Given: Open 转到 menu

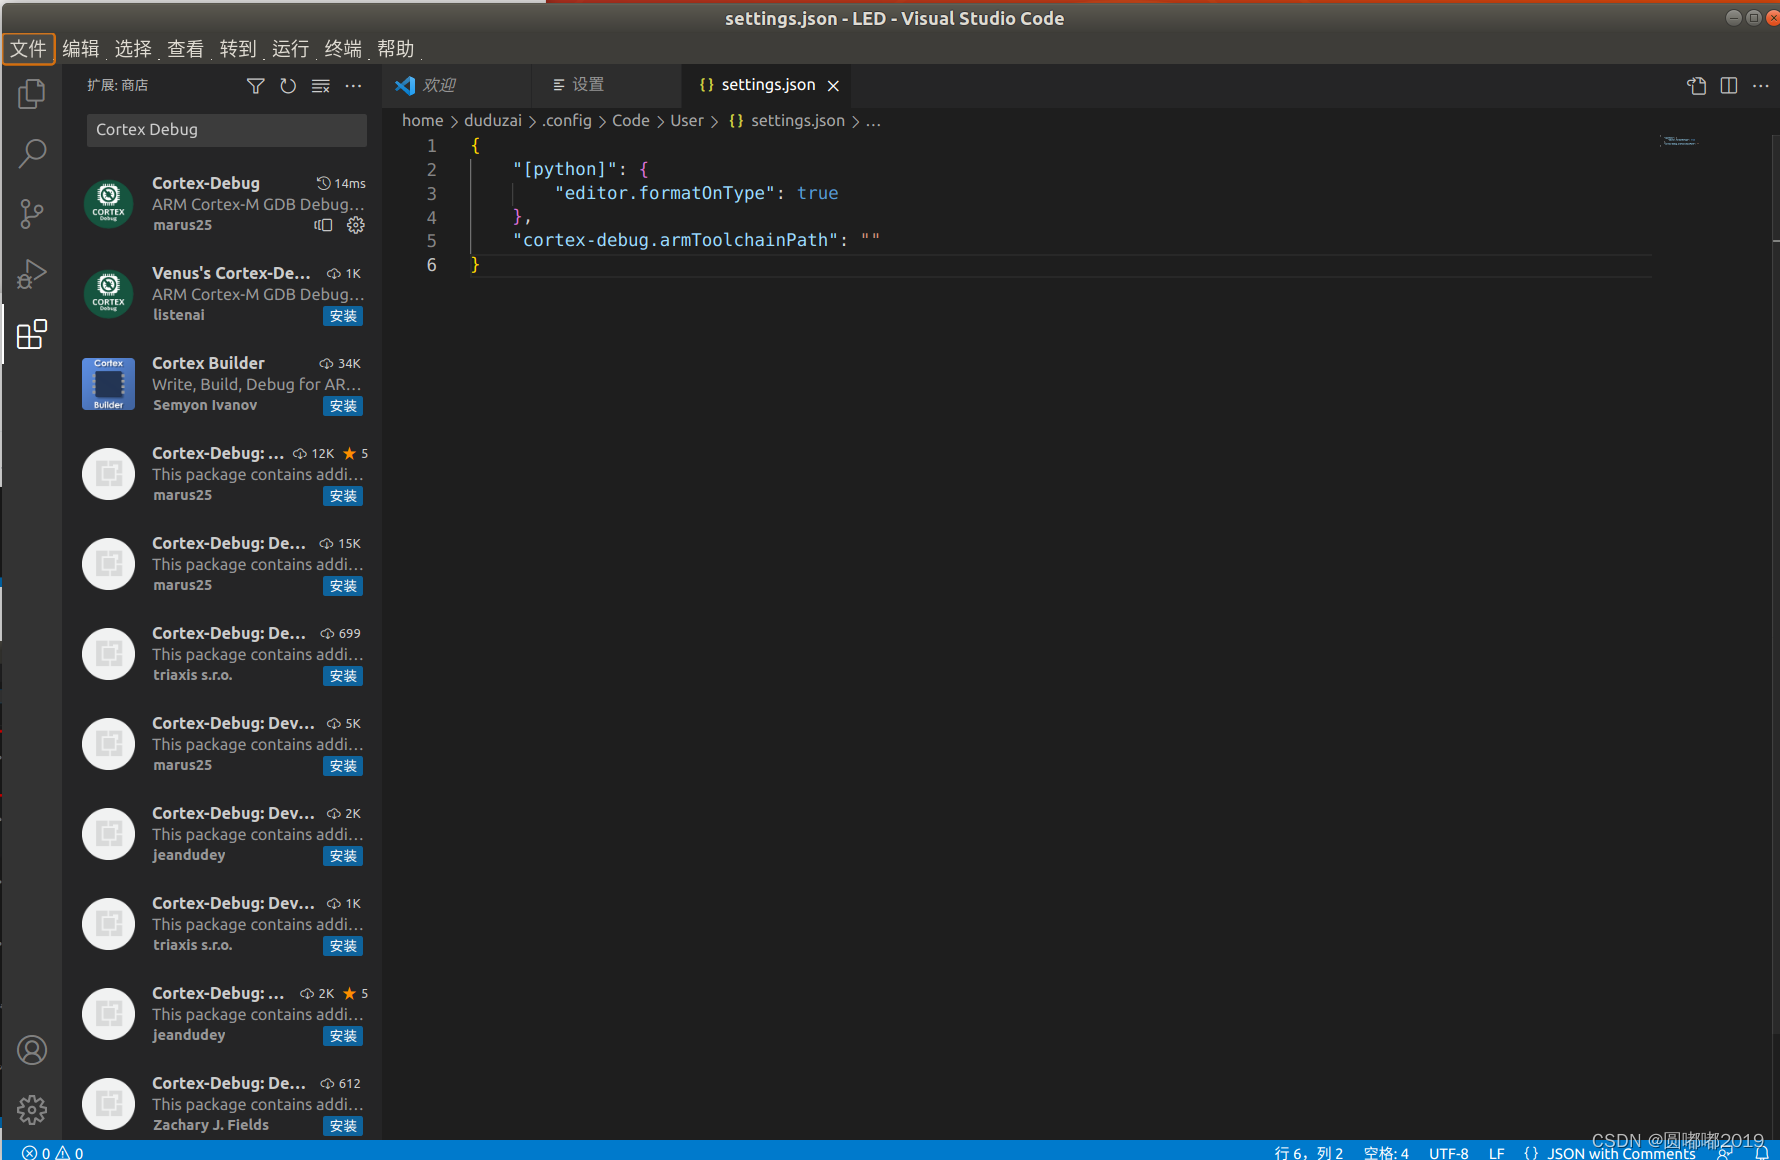Looking at the screenshot, I should (x=238, y=49).
